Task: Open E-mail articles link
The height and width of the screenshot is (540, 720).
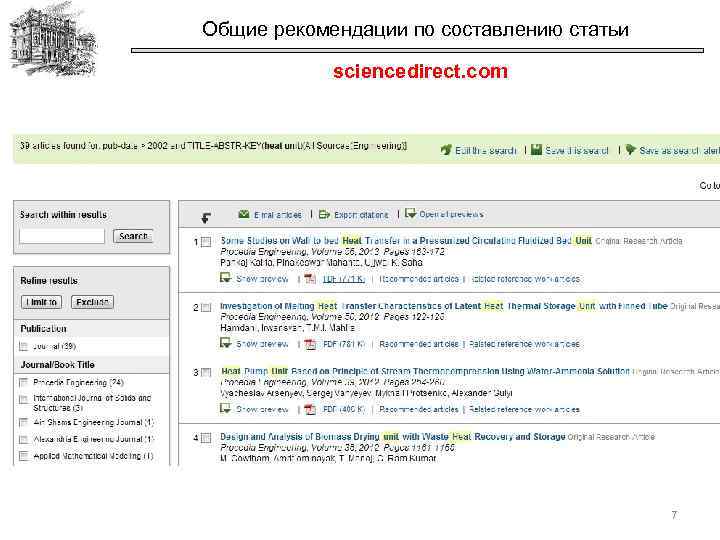Action: coord(278,215)
